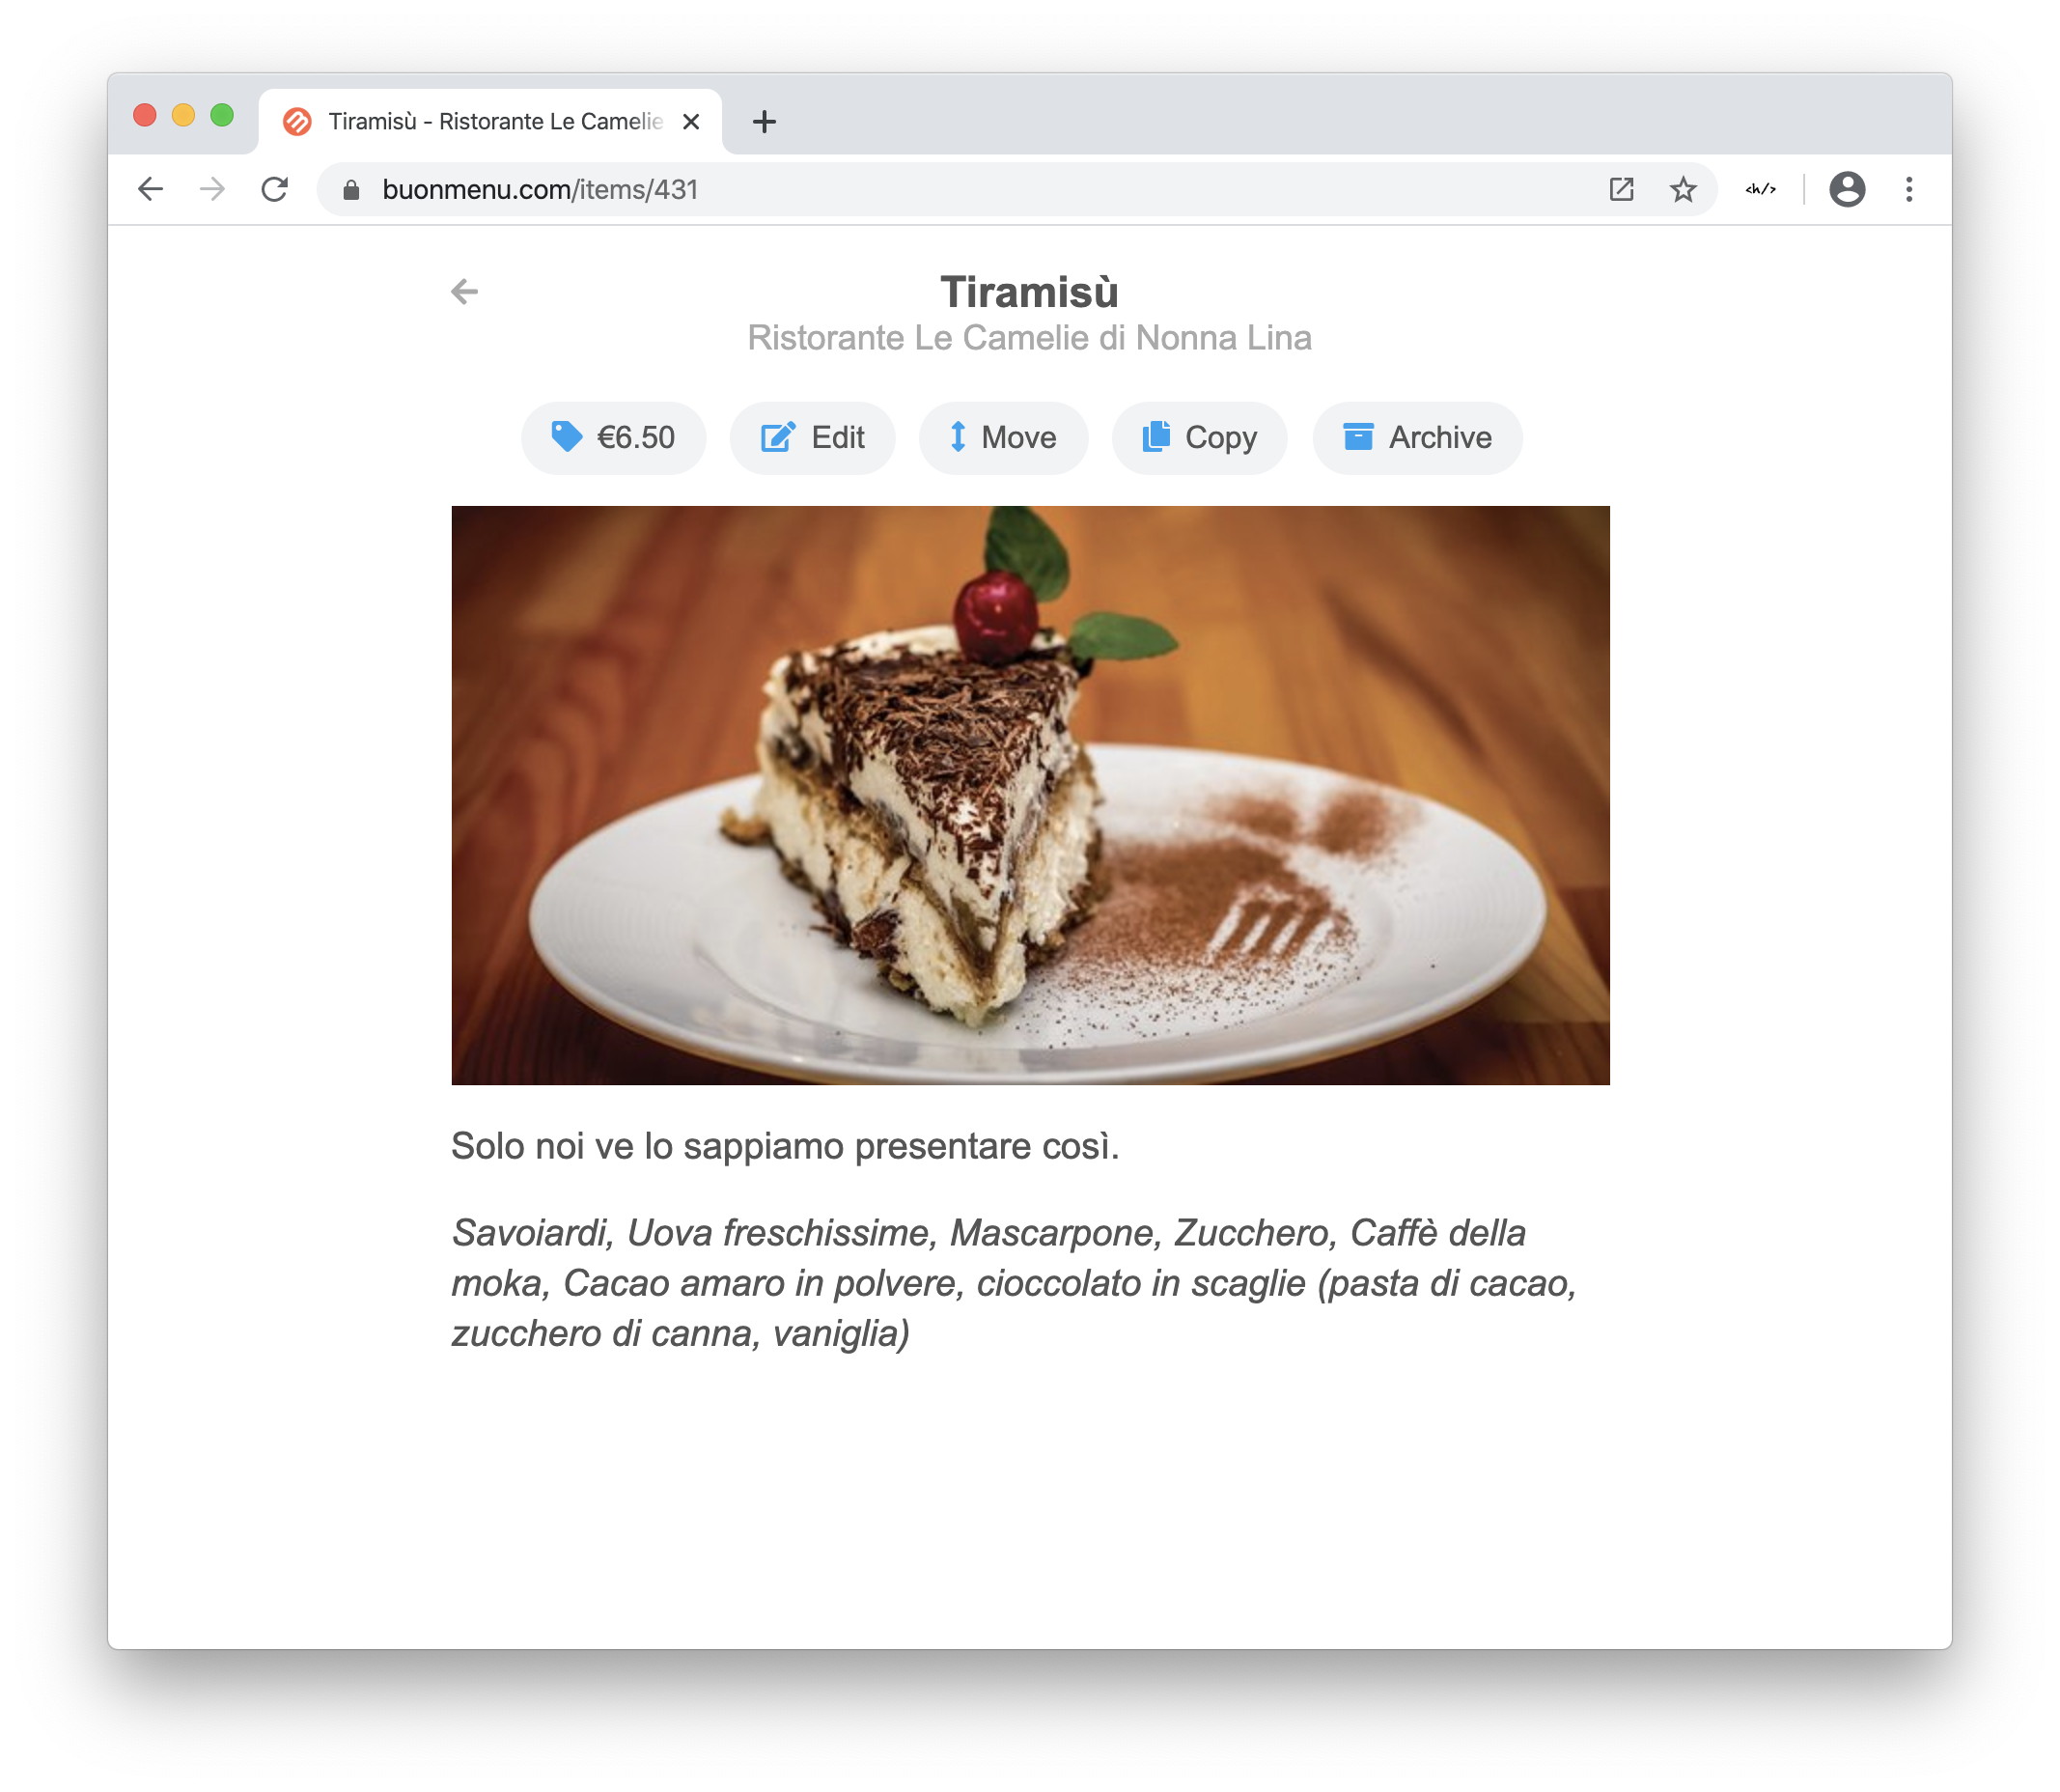Select the Move arrows icon
2060x1792 pixels.
tap(957, 437)
